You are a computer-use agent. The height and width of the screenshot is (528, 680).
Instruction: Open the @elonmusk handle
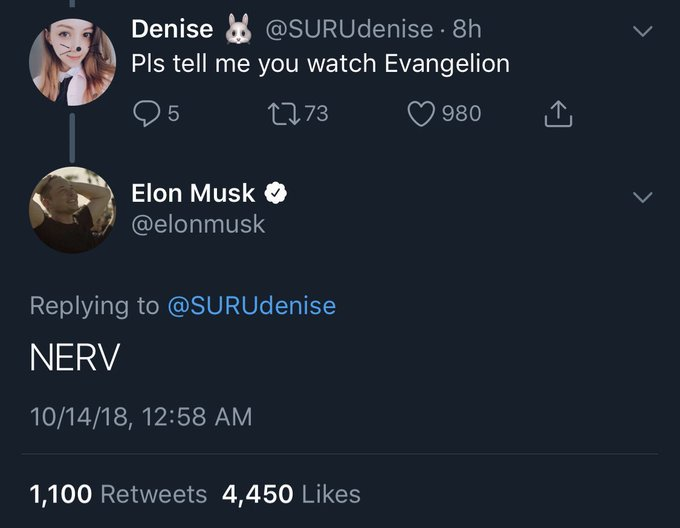click(198, 224)
